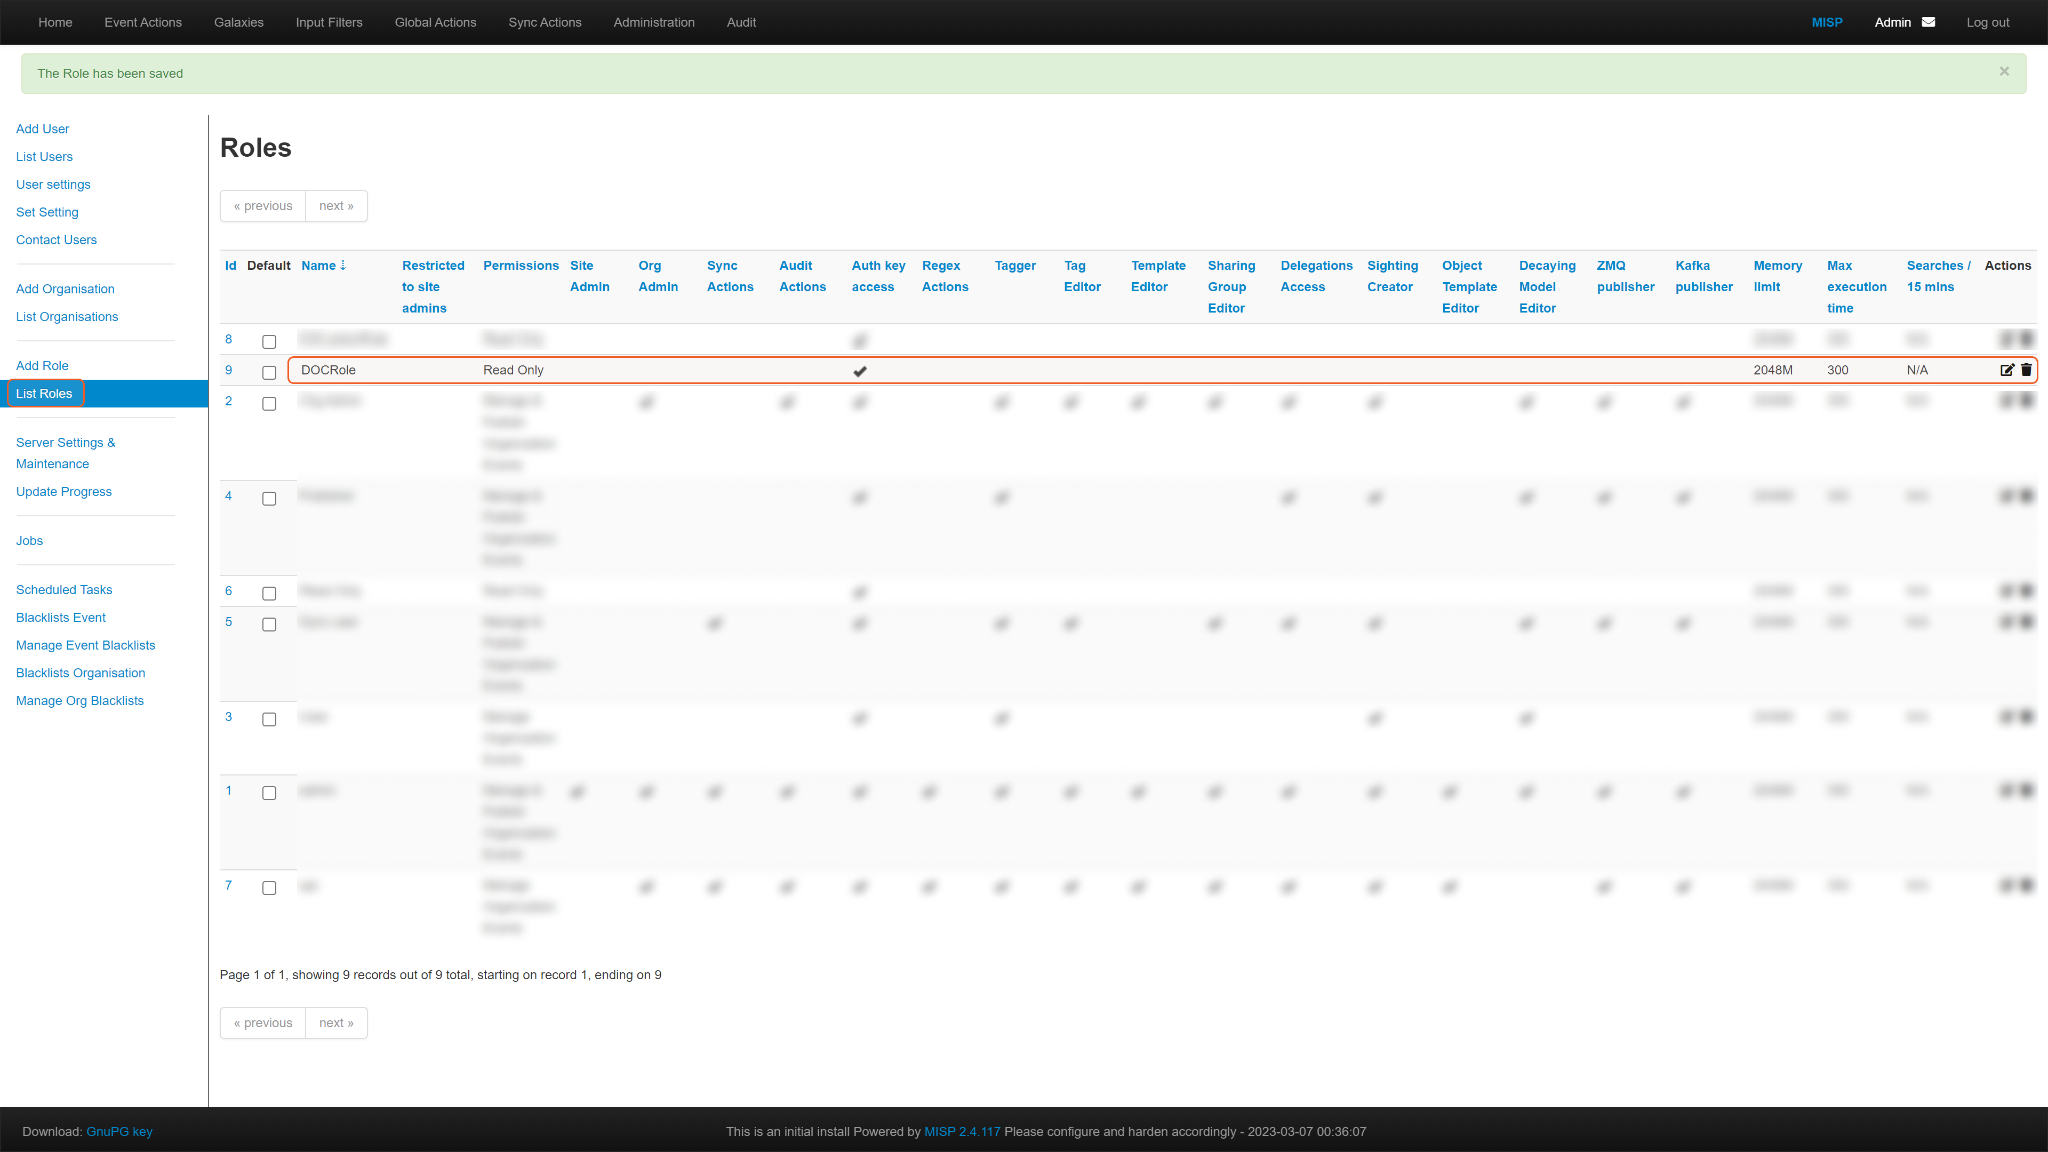Image resolution: width=2048 pixels, height=1152 pixels.
Task: Go to the Home menu item
Action: (55, 22)
